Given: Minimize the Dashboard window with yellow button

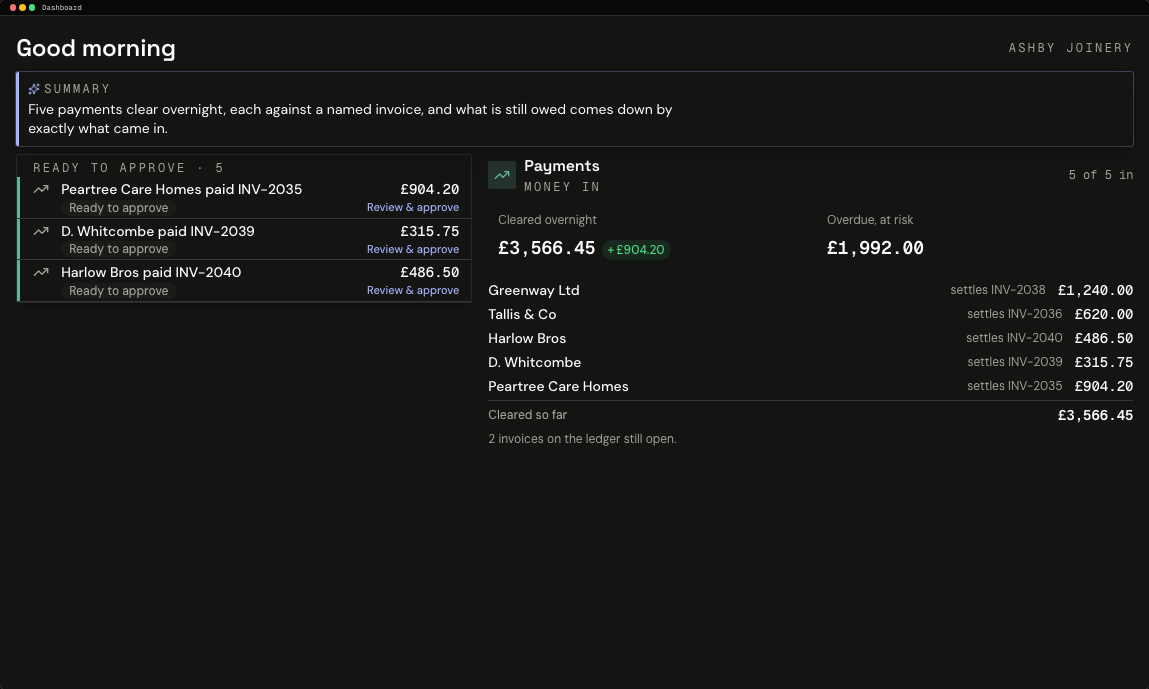Looking at the screenshot, I should point(22,7).
